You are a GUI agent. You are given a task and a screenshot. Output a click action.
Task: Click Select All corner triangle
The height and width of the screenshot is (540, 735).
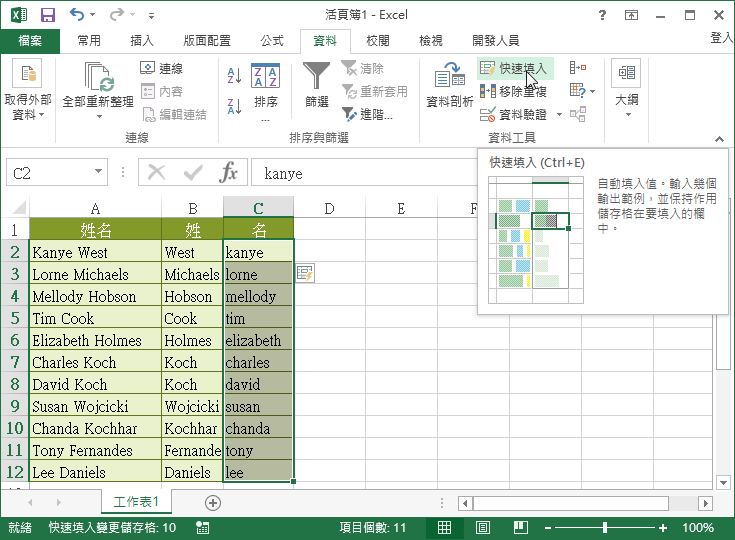coord(18,207)
